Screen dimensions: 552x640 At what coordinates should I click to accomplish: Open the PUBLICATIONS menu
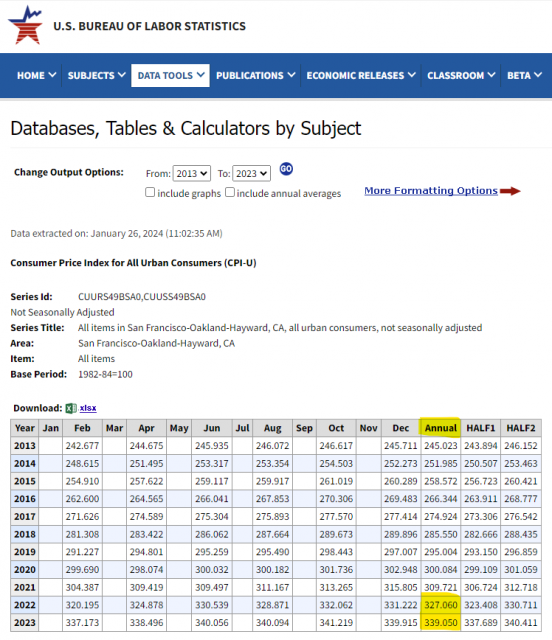tap(255, 76)
